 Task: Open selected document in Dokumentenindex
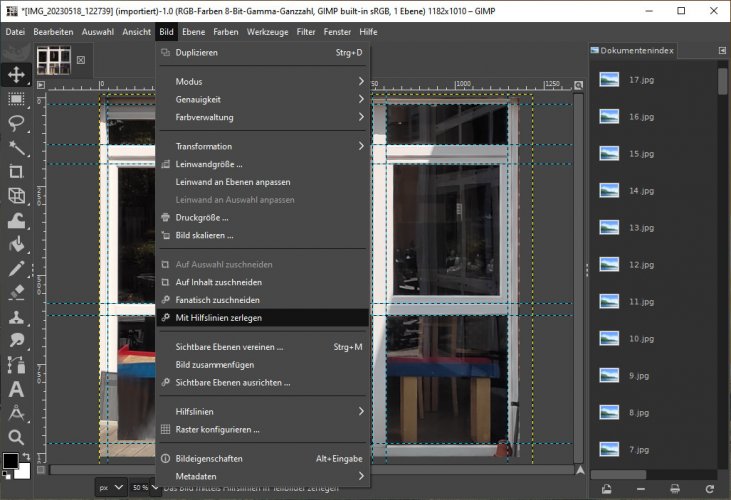tap(607, 489)
